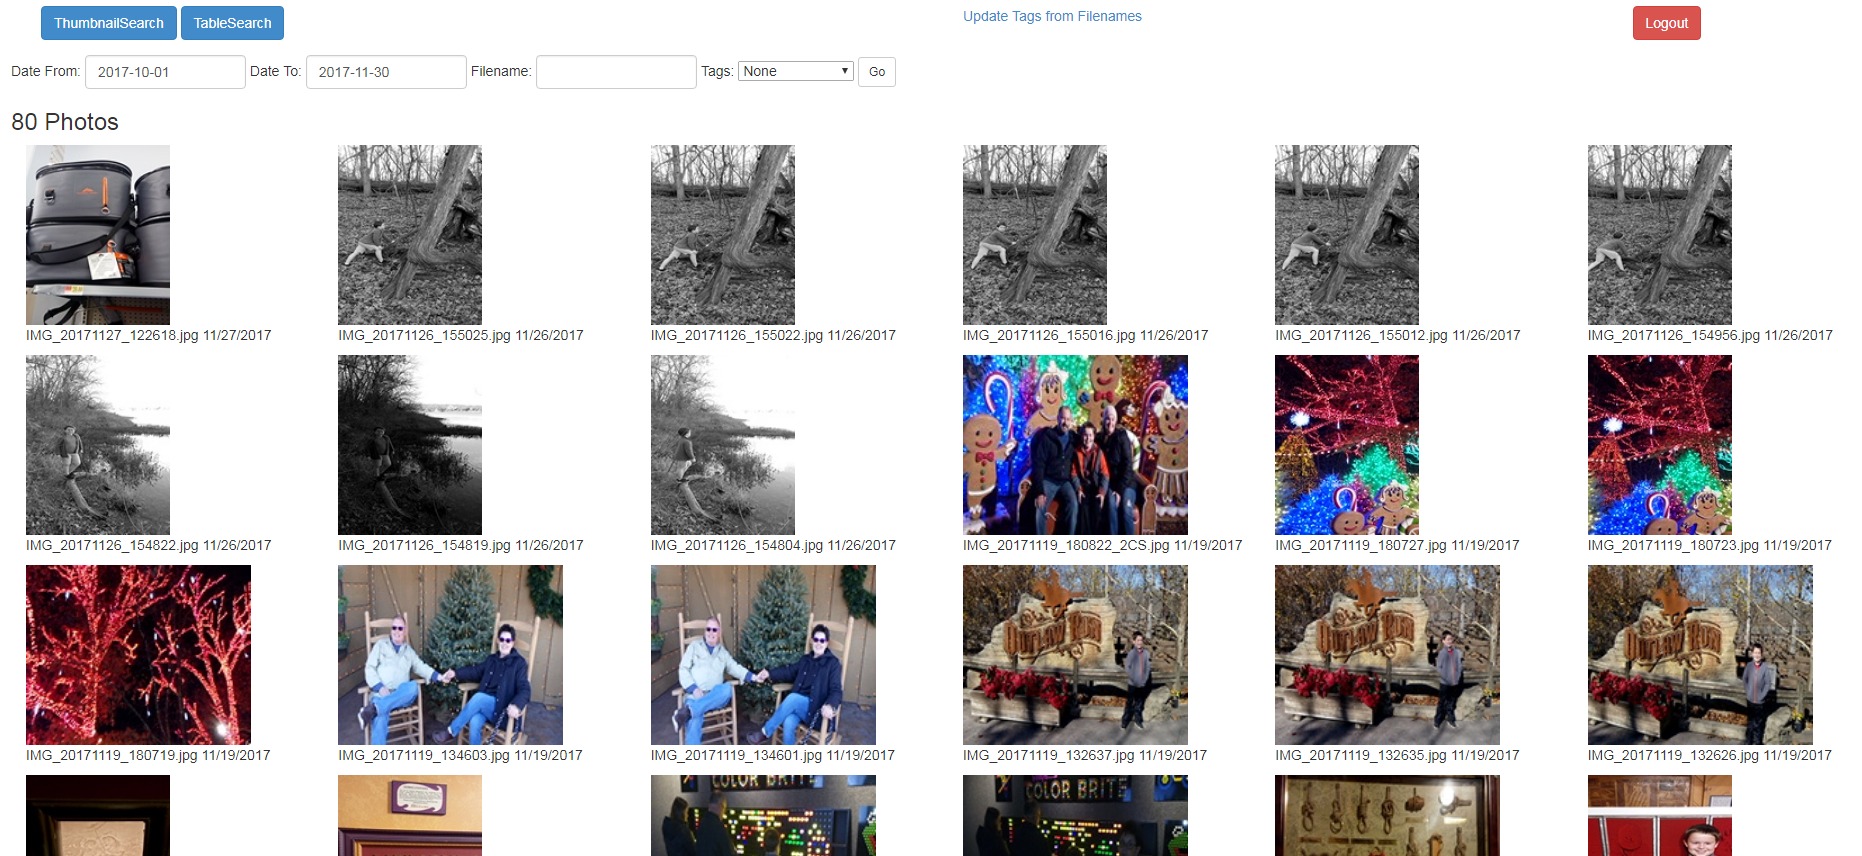This screenshot has width=1862, height=856.
Task: Open sign photo IMG_20171119_132626.jpg
Action: pos(1699,654)
